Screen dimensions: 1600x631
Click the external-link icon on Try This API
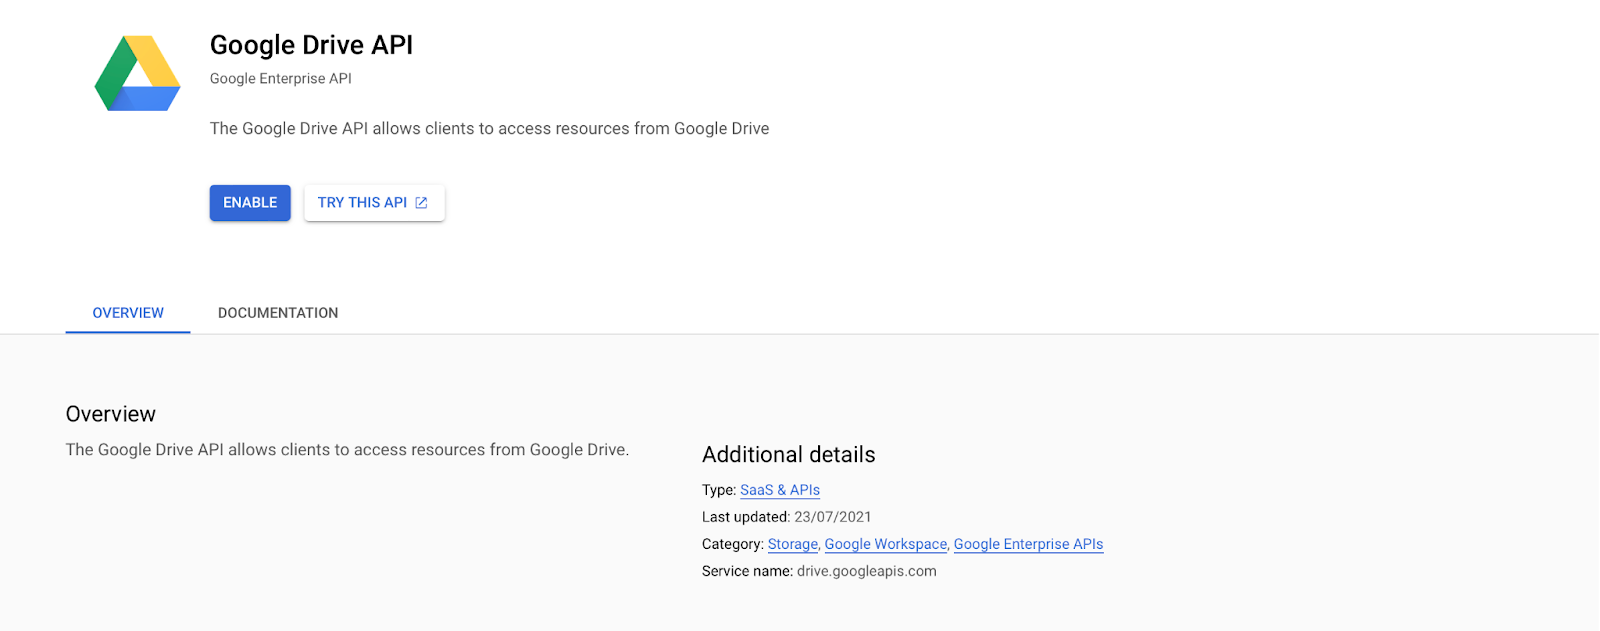coord(422,203)
